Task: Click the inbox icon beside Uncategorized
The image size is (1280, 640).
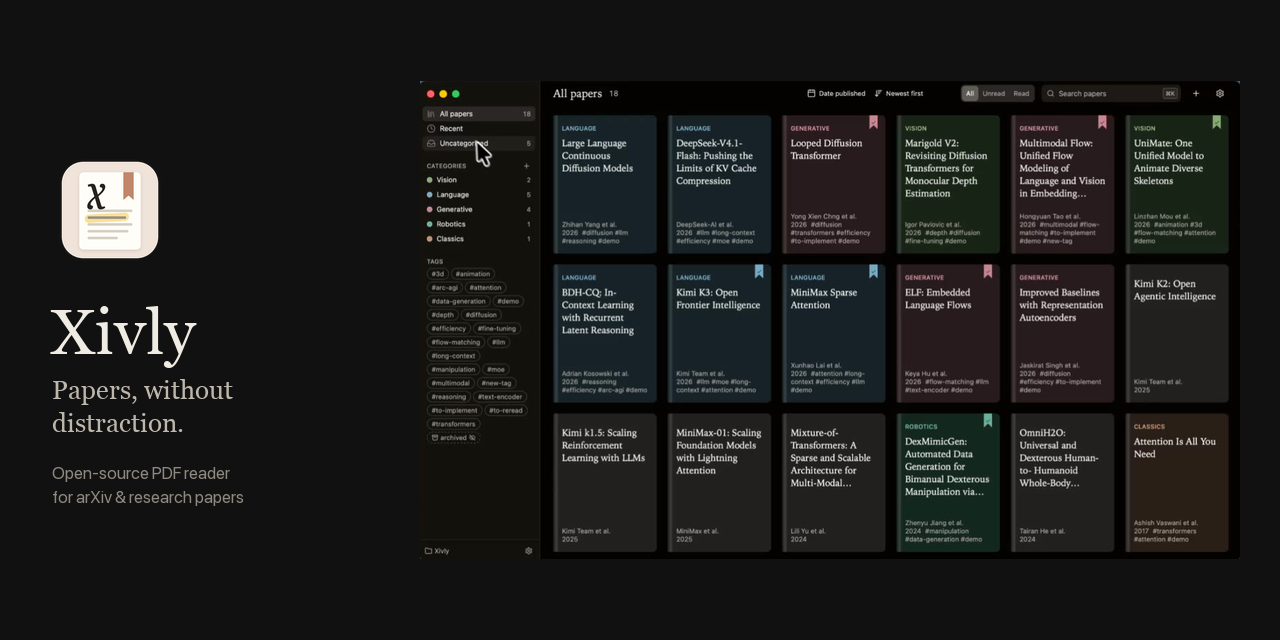Action: (x=431, y=143)
